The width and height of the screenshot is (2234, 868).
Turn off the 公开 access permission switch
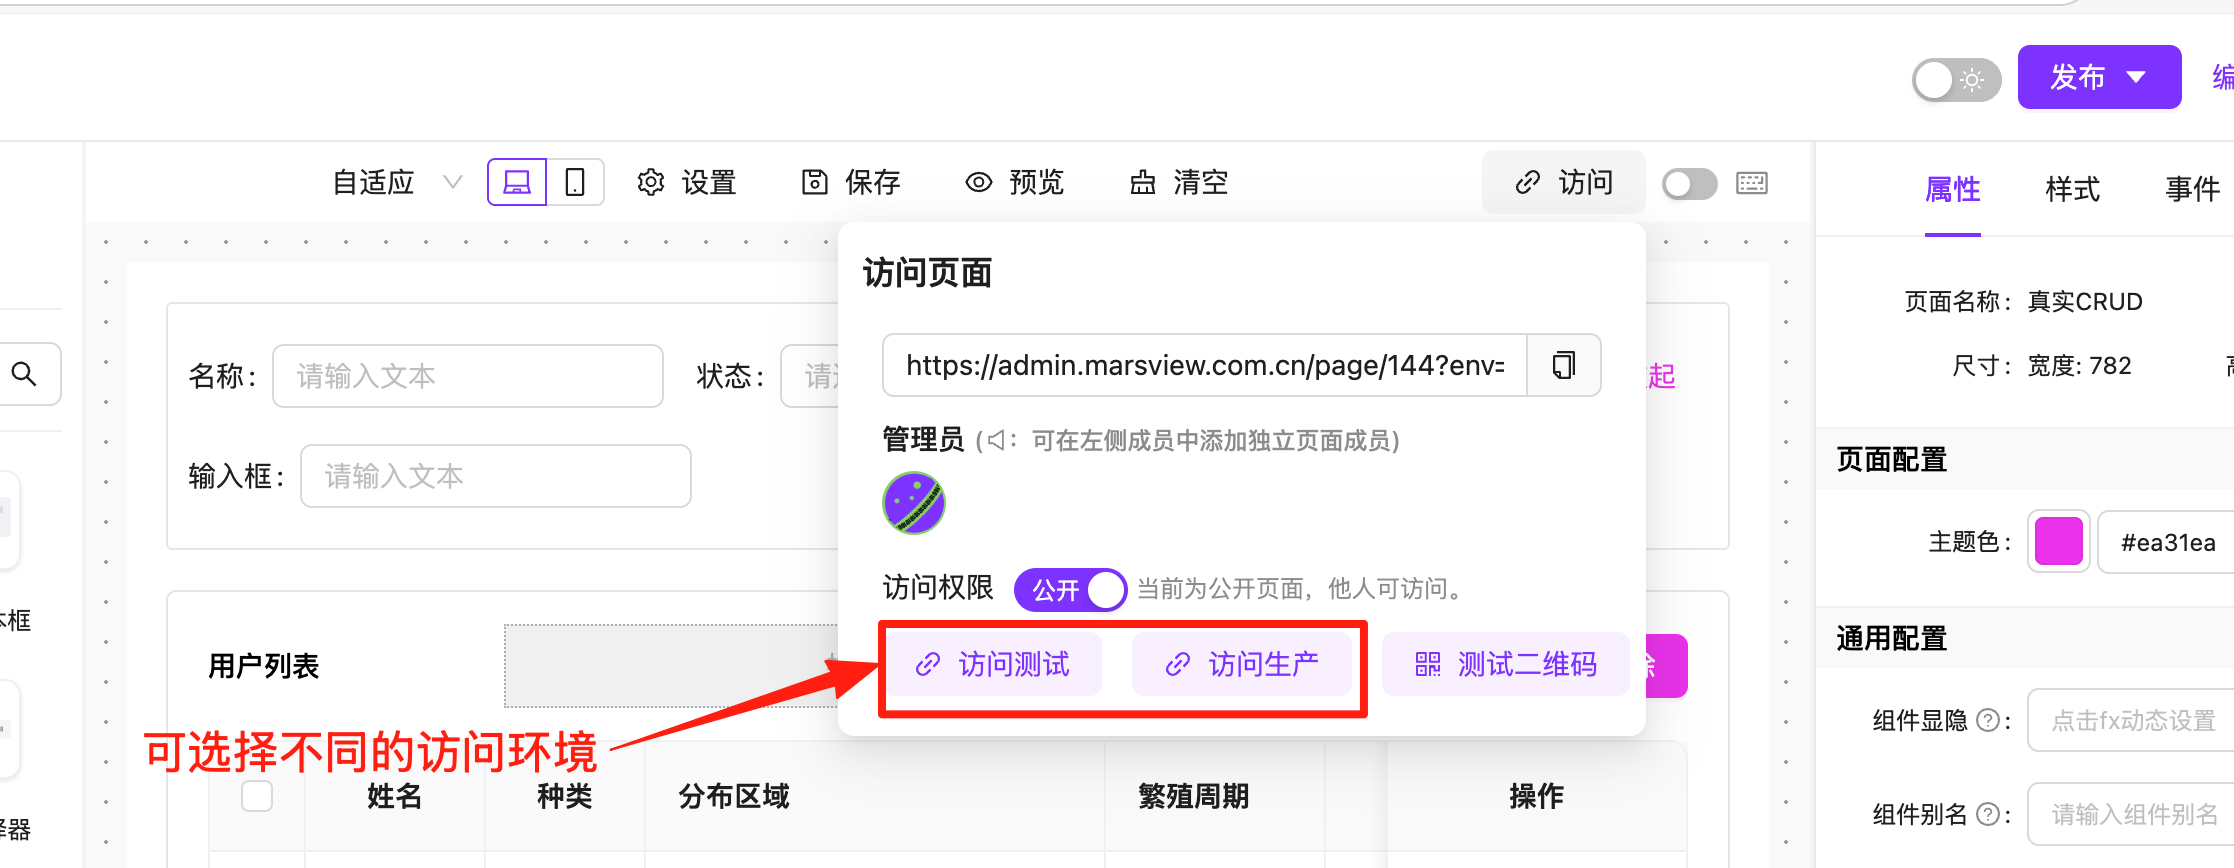pos(1070,589)
